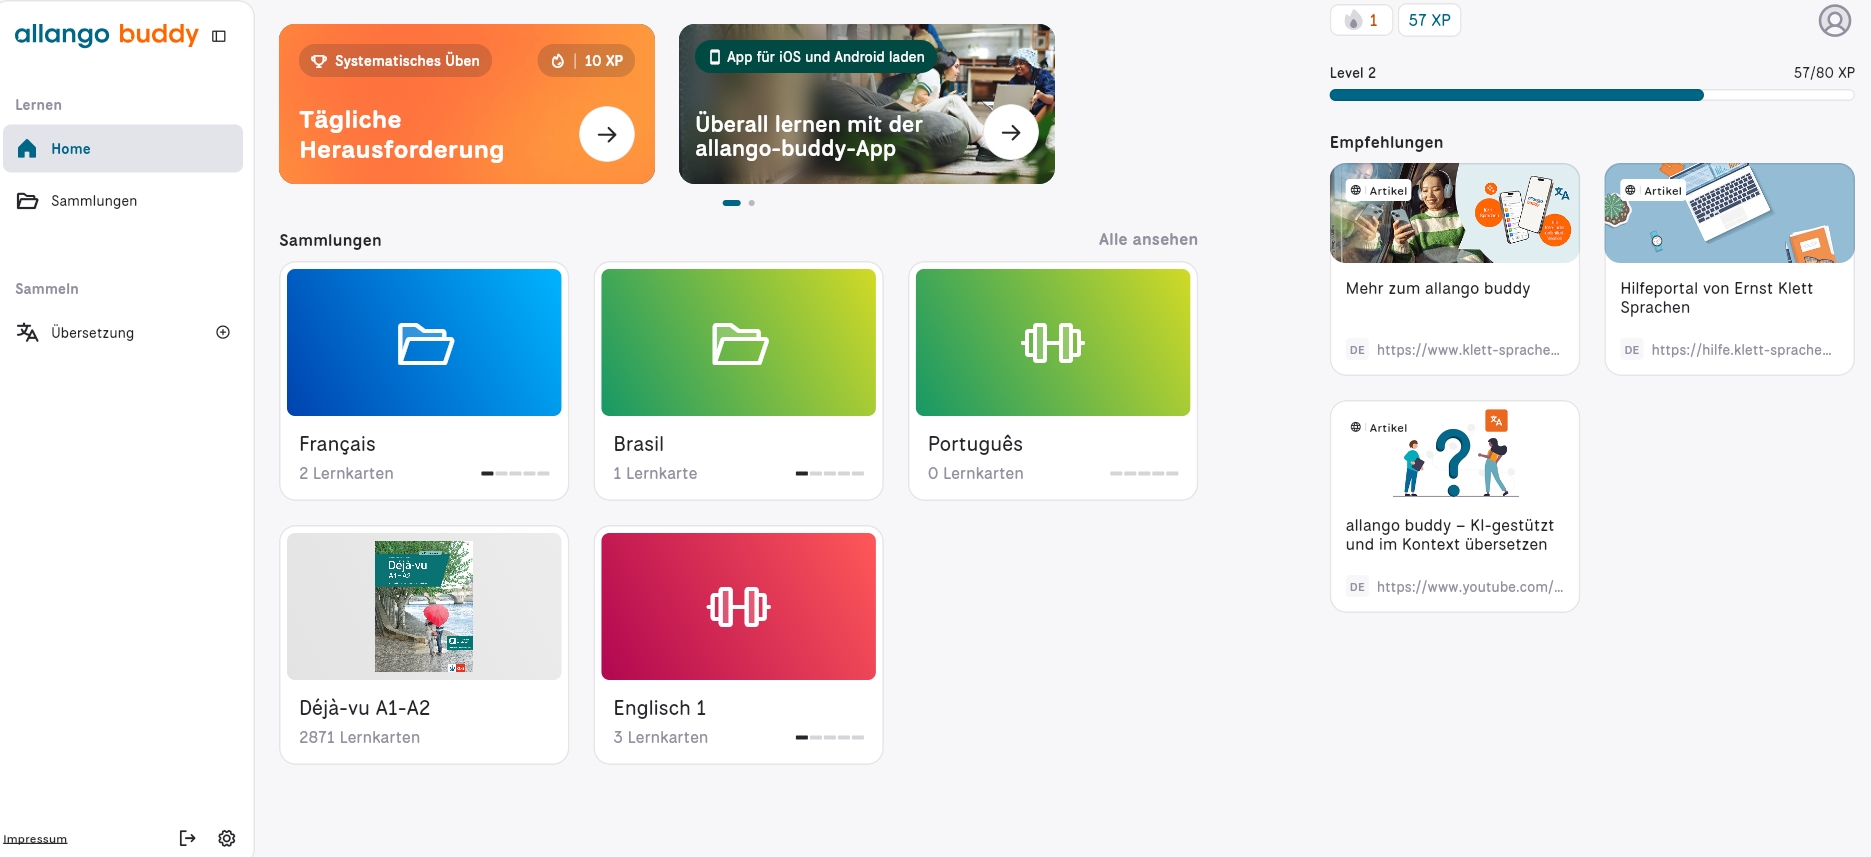This screenshot has width=1871, height=857.
Task: Open the Français collection folder thumbnail
Action: pyautogui.click(x=424, y=342)
